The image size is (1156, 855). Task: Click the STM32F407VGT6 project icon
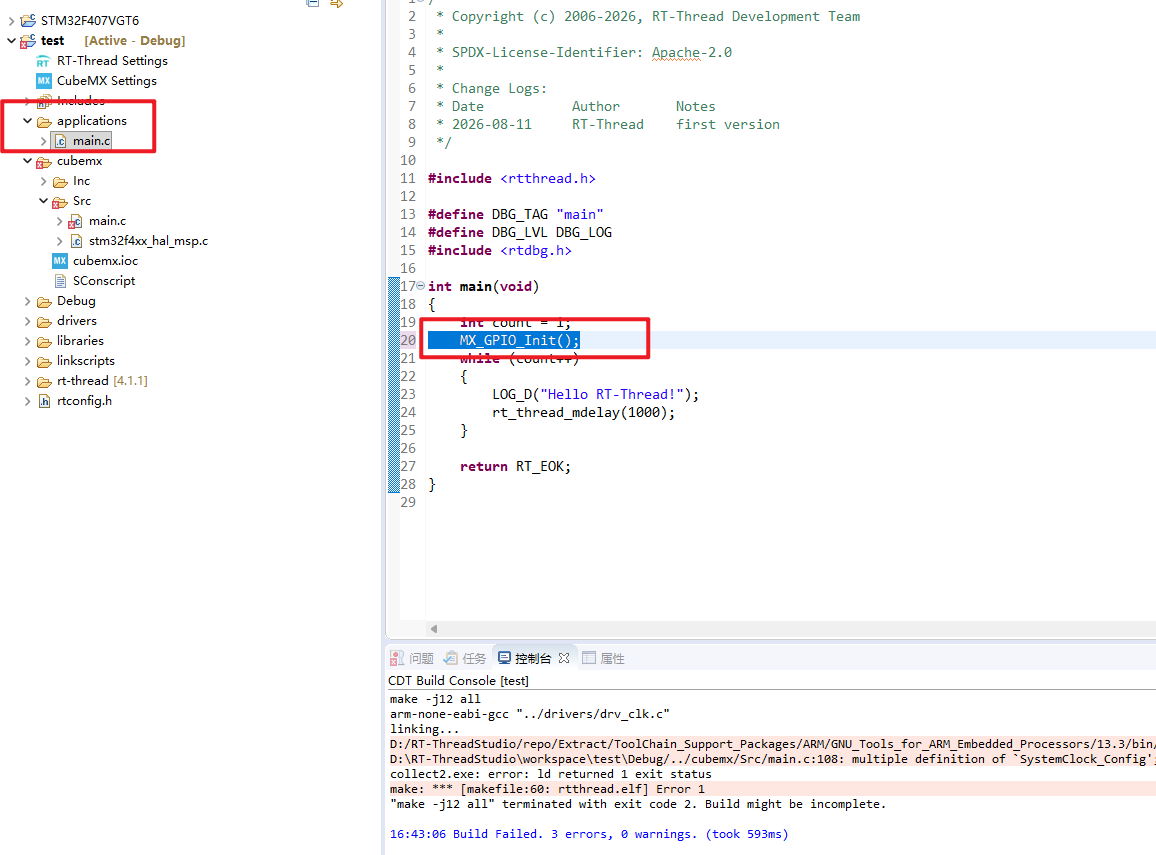coord(28,21)
